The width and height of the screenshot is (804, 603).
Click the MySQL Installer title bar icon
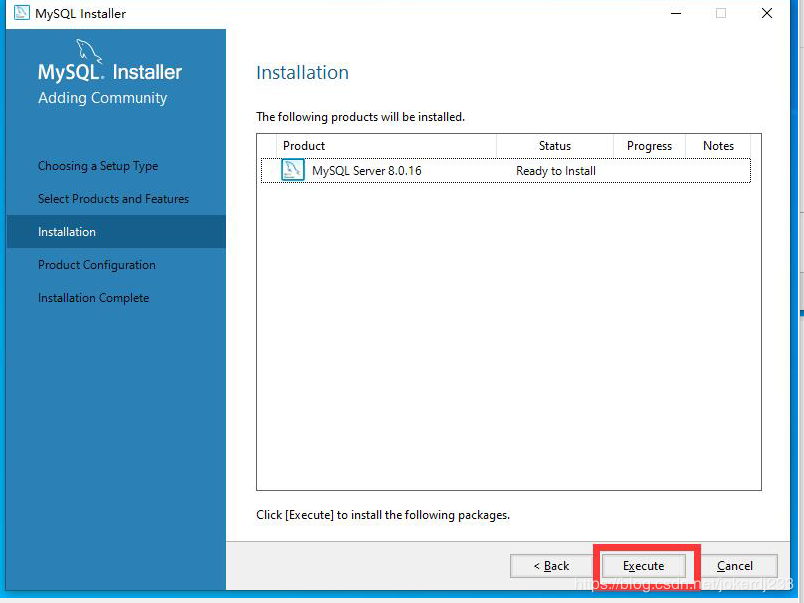pyautogui.click(x=22, y=13)
